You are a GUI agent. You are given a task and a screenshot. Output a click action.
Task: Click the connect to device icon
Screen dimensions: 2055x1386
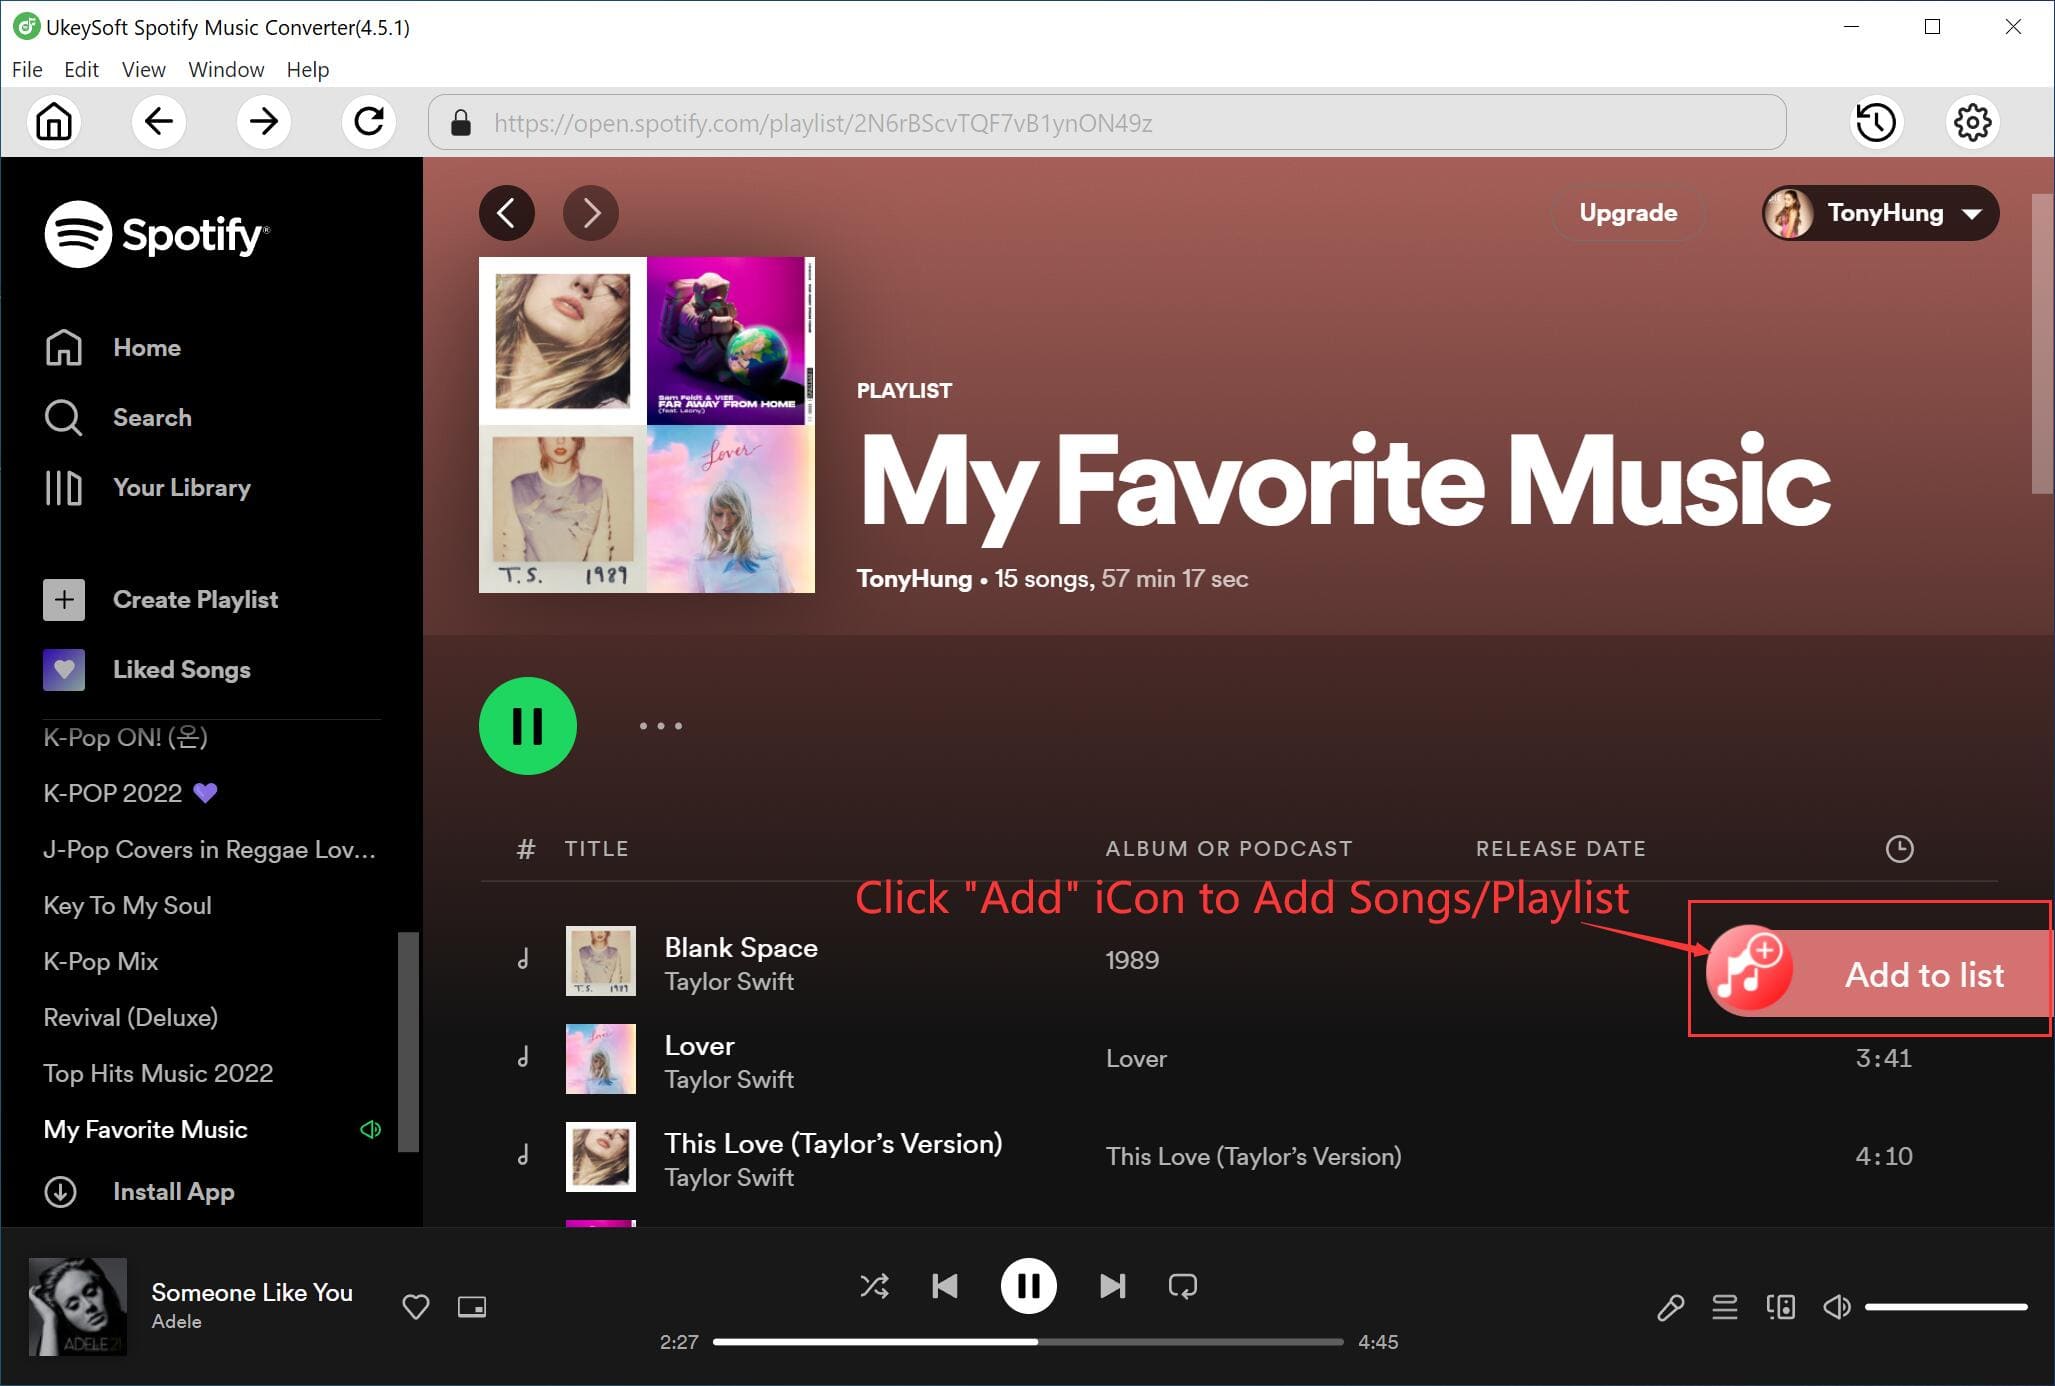coord(1780,1307)
